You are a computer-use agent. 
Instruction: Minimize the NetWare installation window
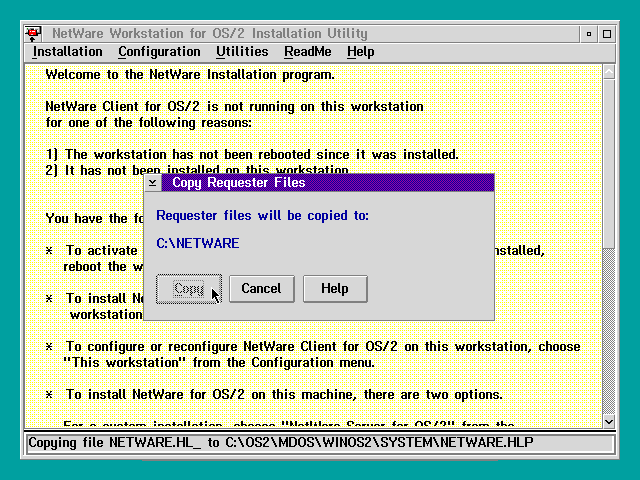coord(589,34)
